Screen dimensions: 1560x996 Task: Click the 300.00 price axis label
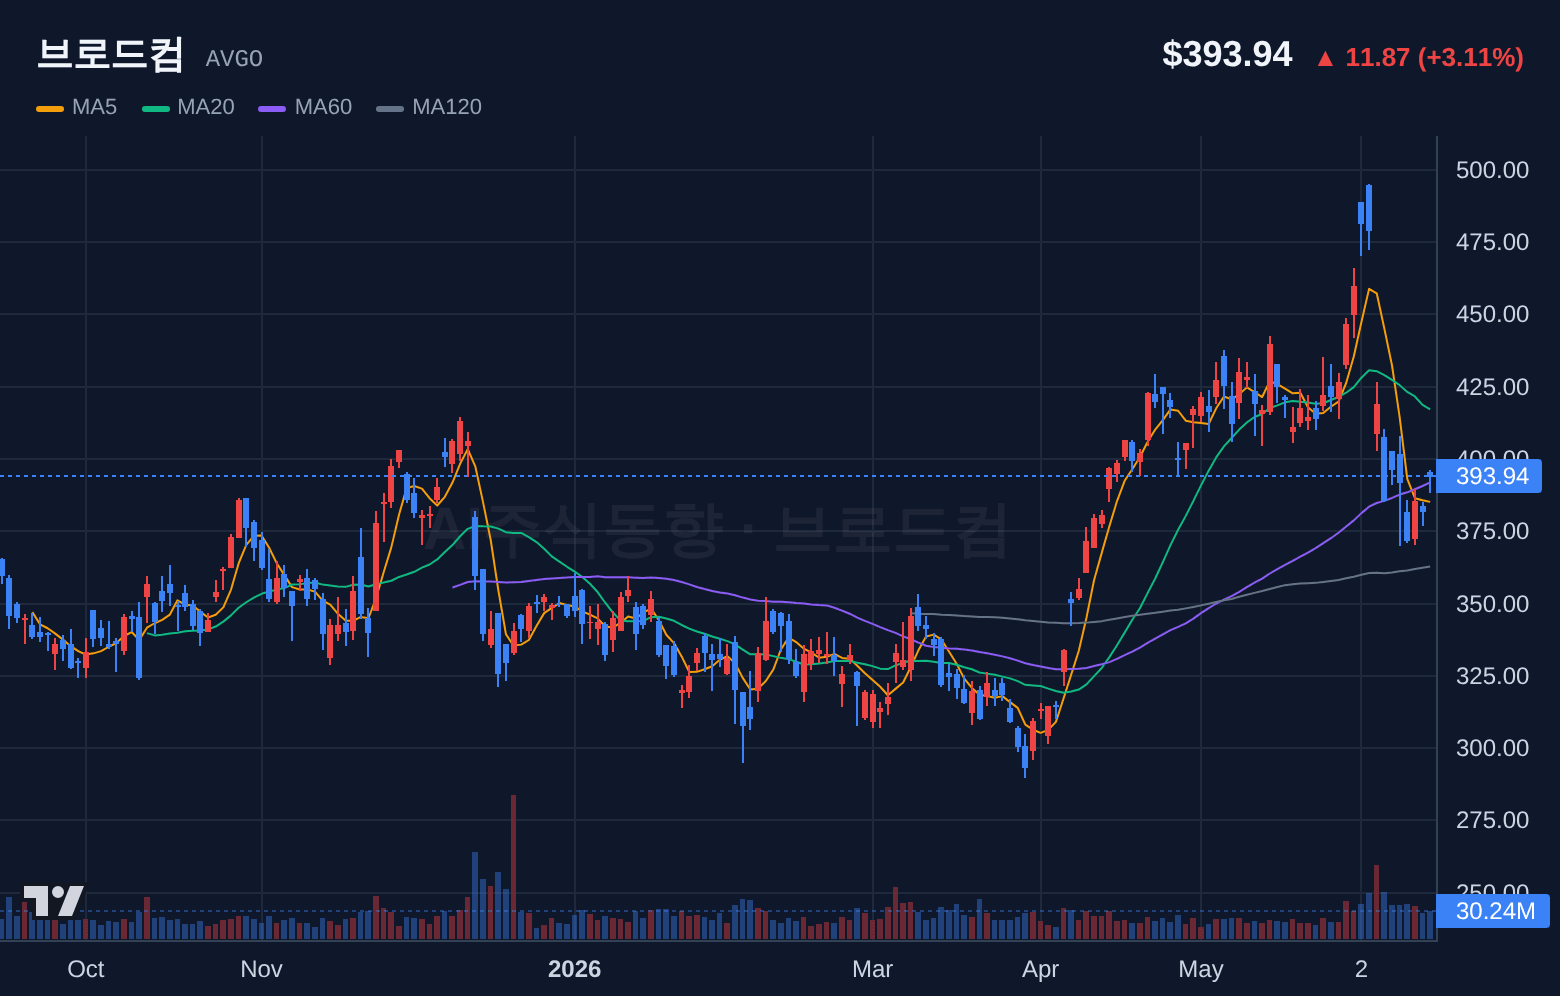pyautogui.click(x=1492, y=748)
